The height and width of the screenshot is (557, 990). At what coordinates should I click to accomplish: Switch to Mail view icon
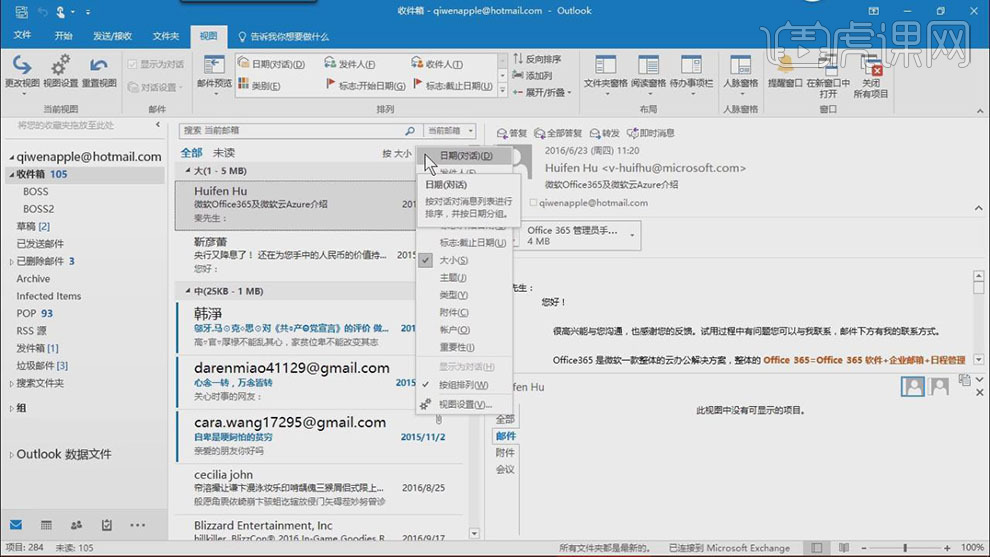coord(16,525)
